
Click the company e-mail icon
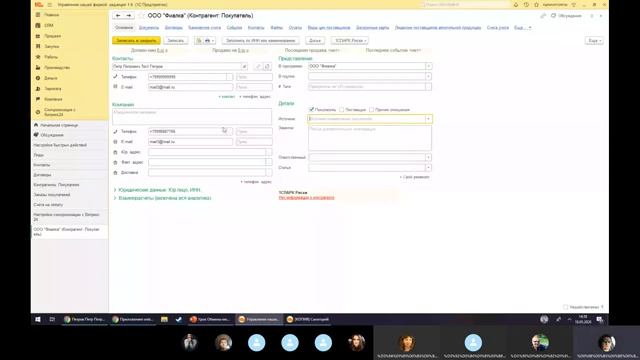[115, 142]
